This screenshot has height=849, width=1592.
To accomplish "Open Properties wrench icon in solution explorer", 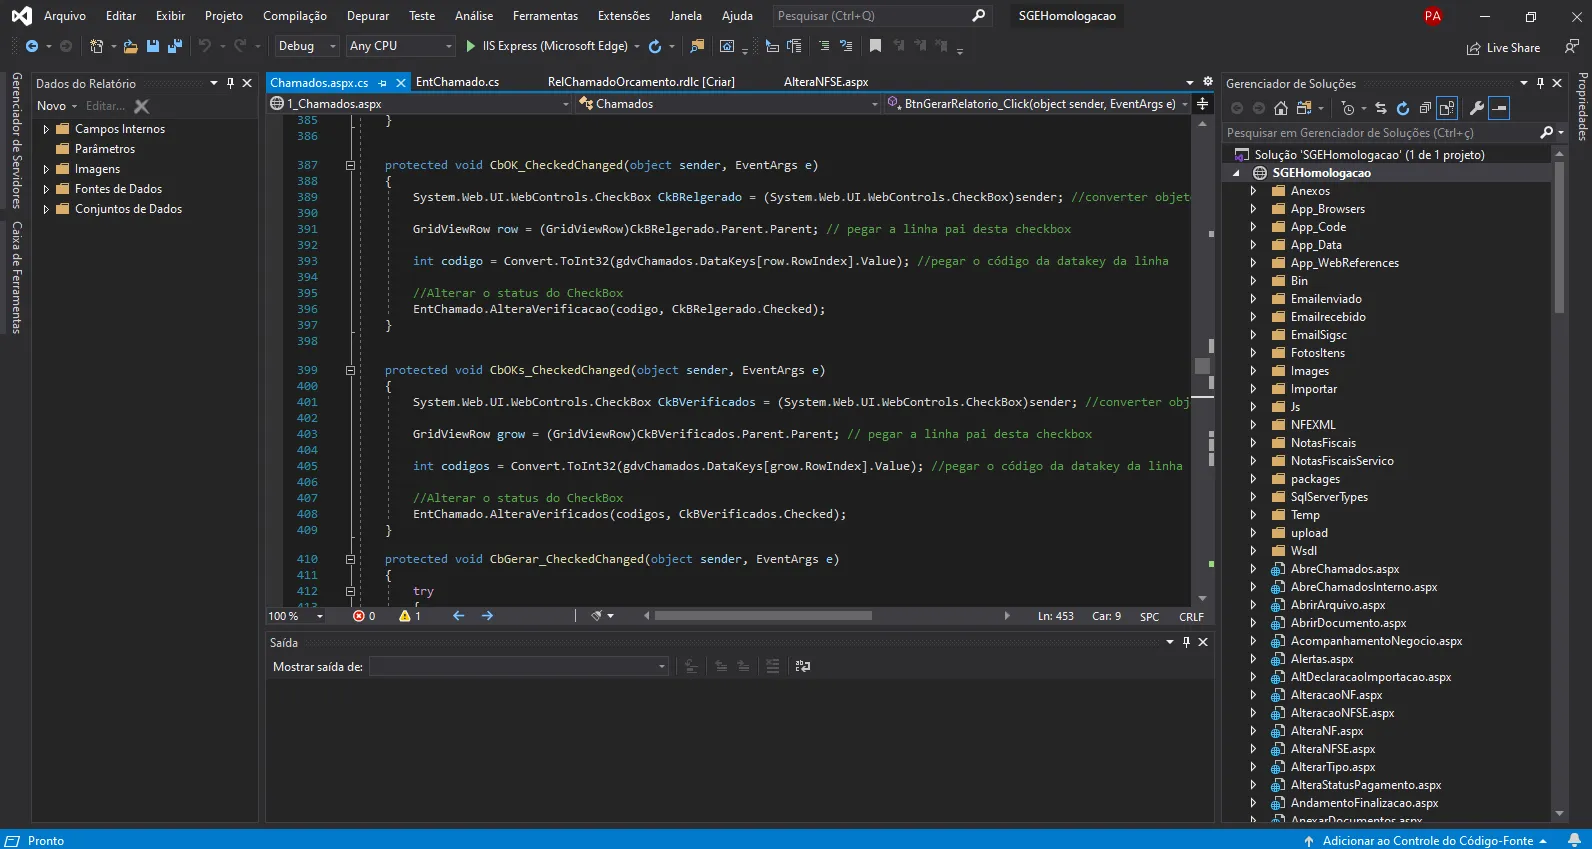I will click(x=1476, y=108).
